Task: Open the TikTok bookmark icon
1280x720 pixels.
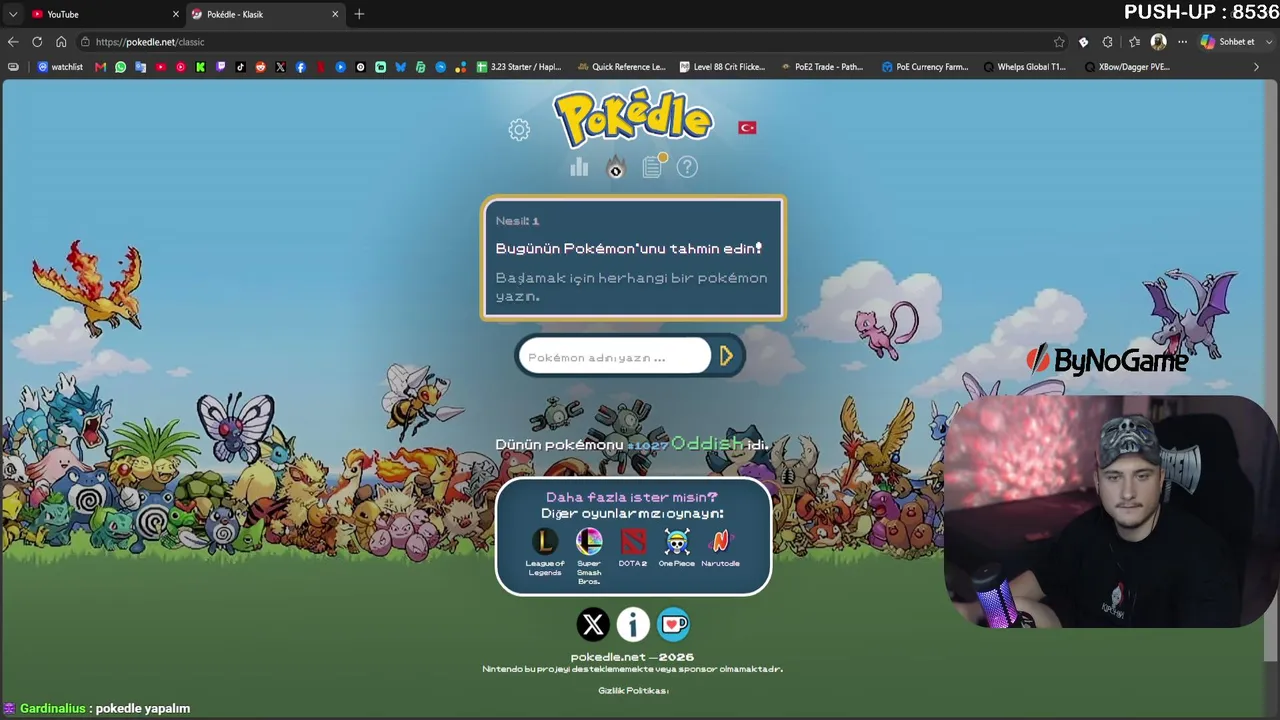Action: point(240,67)
